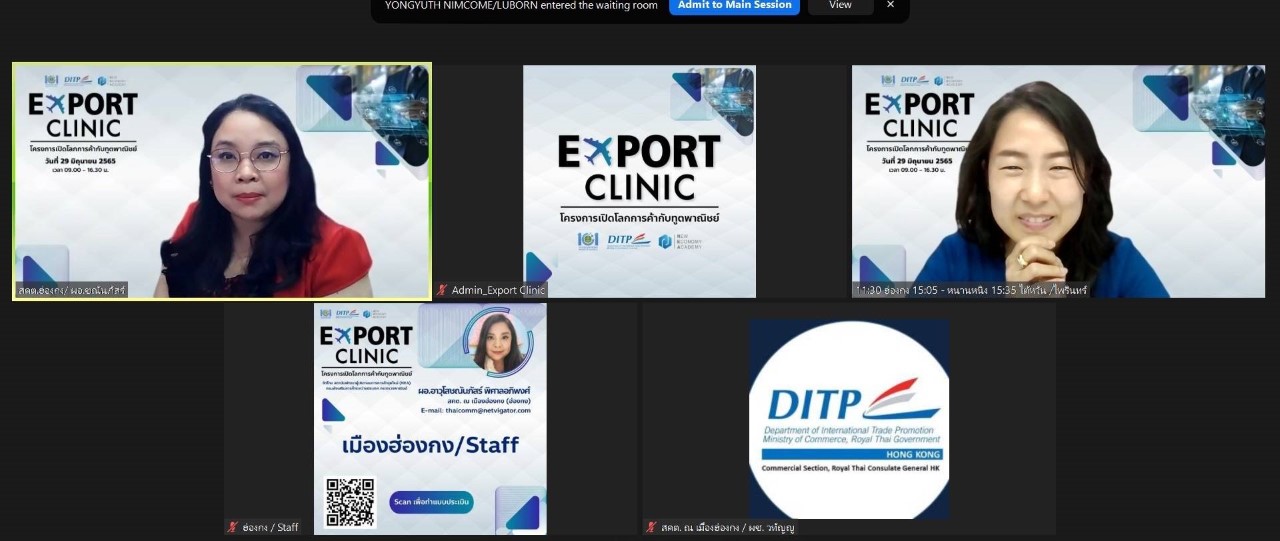This screenshot has width=1280, height=541.
Task: Select the highlighted speaker tile with the woman in red
Action: point(222,181)
